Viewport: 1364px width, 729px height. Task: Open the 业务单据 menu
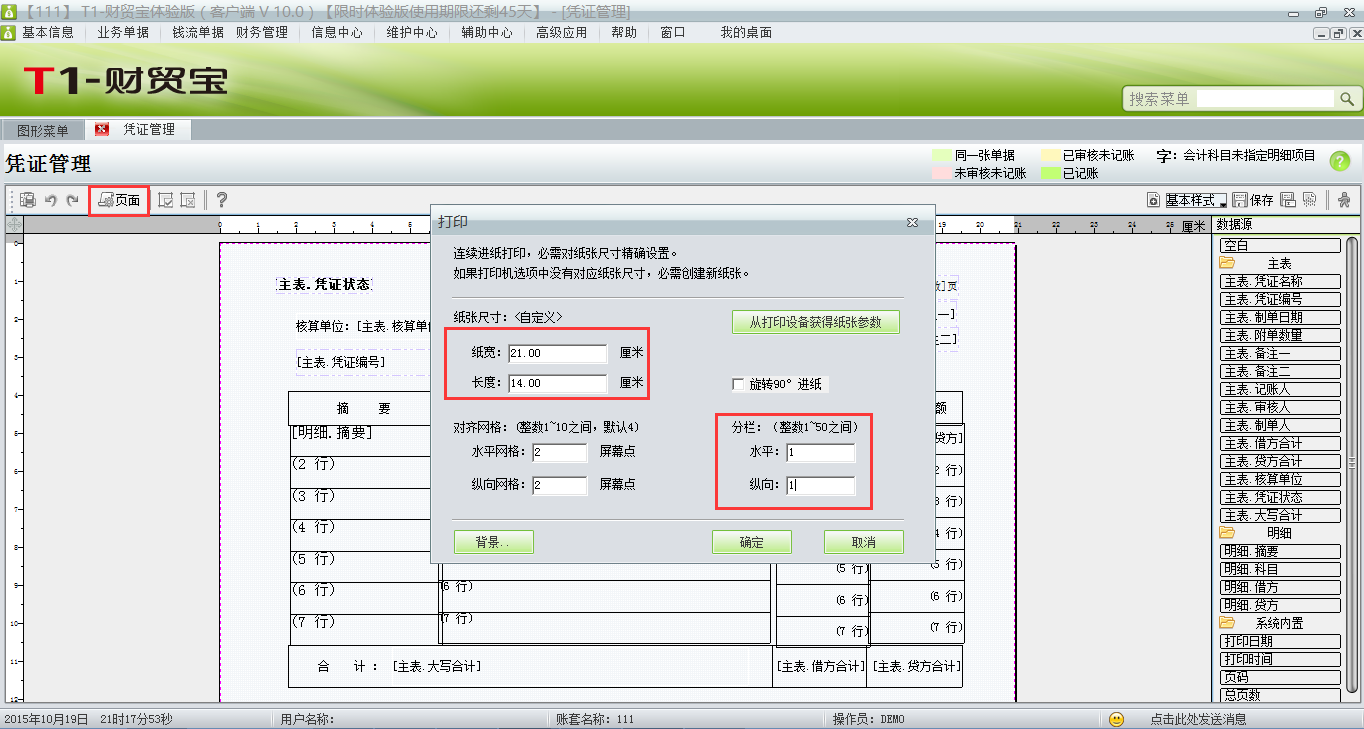(x=123, y=32)
